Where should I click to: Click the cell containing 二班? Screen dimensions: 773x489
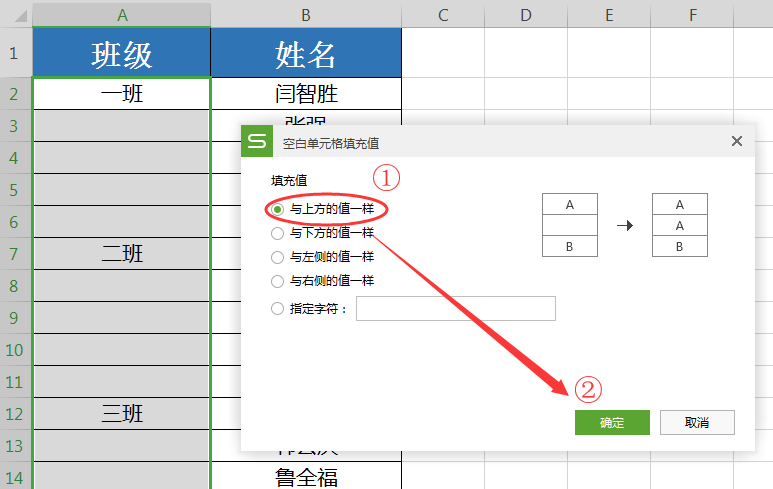(122, 254)
